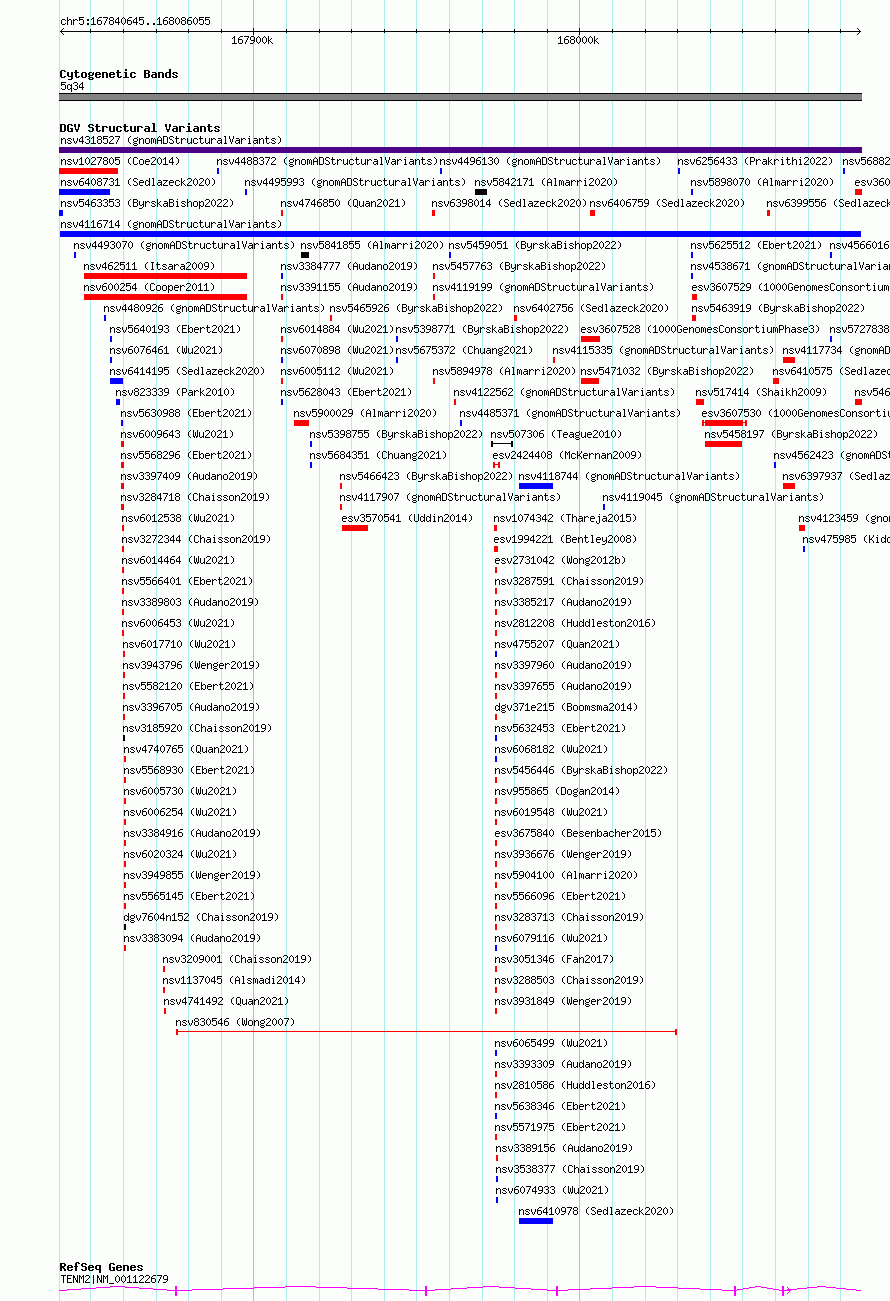Open esv2731042 (Wong2012b) variant
890x1301 pixels.
560,560
